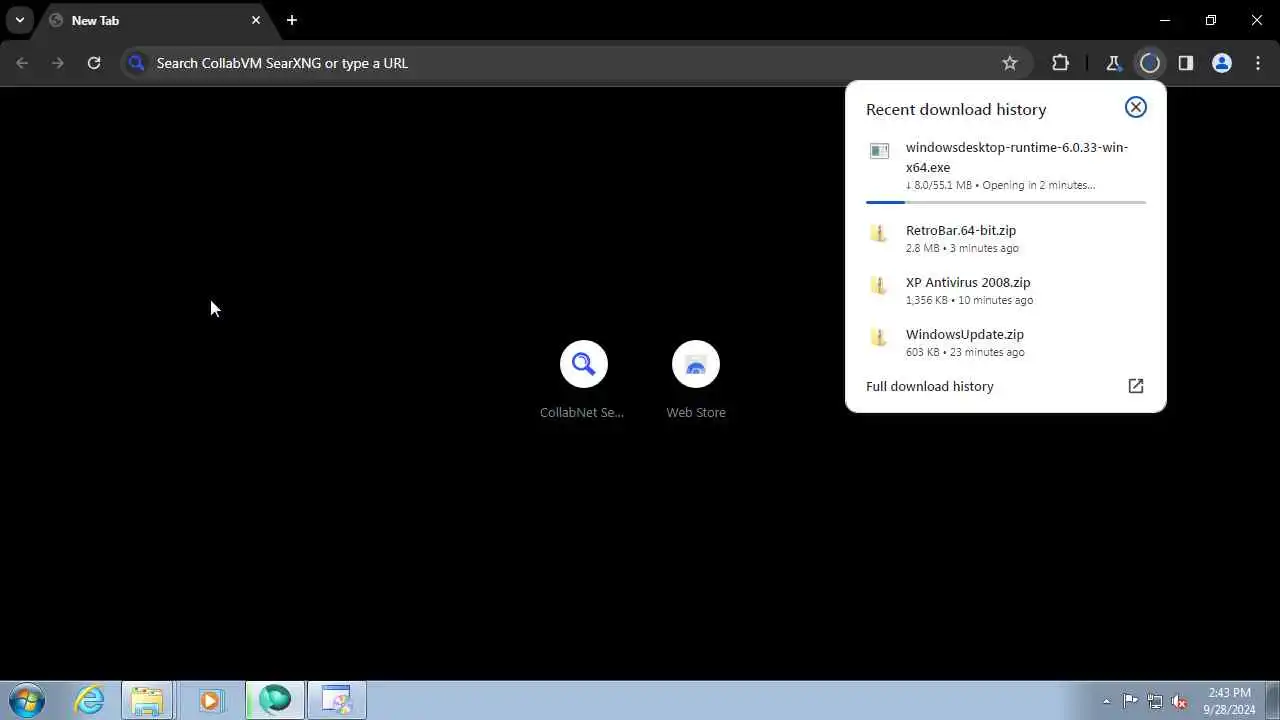This screenshot has height=720, width=1280.
Task: Open the CollabNet Search shortcut
Action: coord(583,380)
